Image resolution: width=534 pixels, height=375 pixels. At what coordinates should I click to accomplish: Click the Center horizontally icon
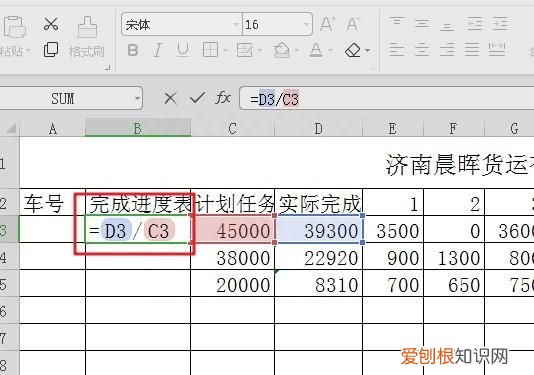[x=422, y=50]
